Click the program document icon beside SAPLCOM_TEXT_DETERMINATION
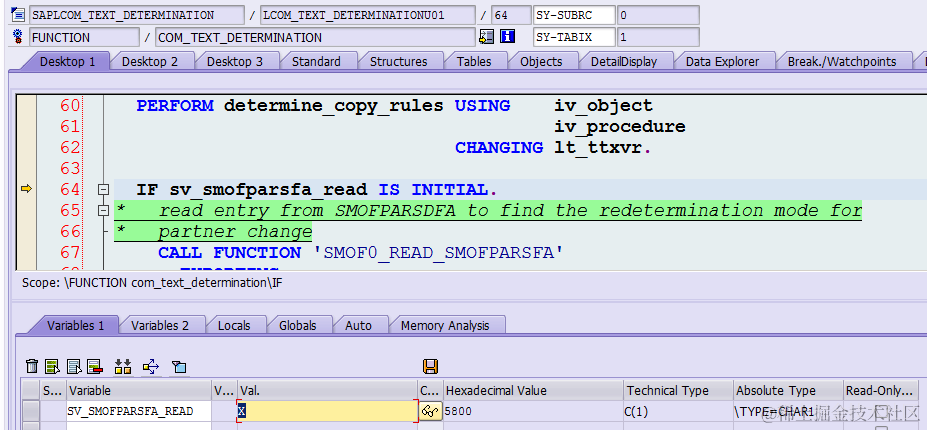This screenshot has height=430, width=927. (18, 15)
